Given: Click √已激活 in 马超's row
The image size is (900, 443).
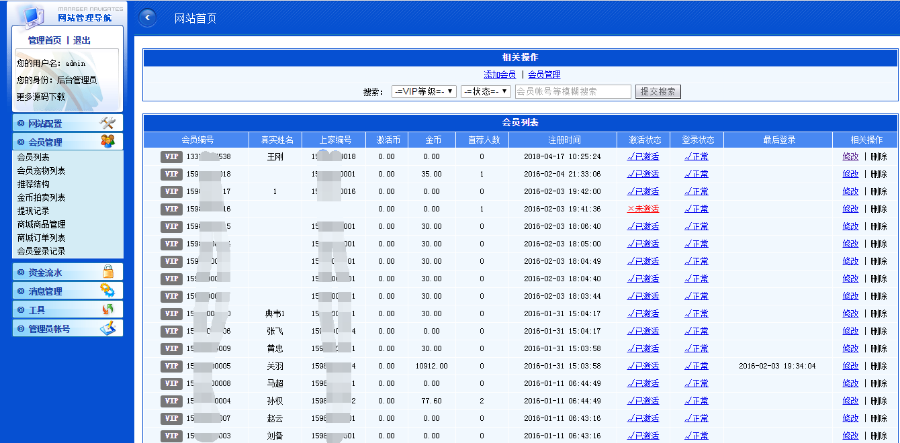Looking at the screenshot, I should (643, 383).
